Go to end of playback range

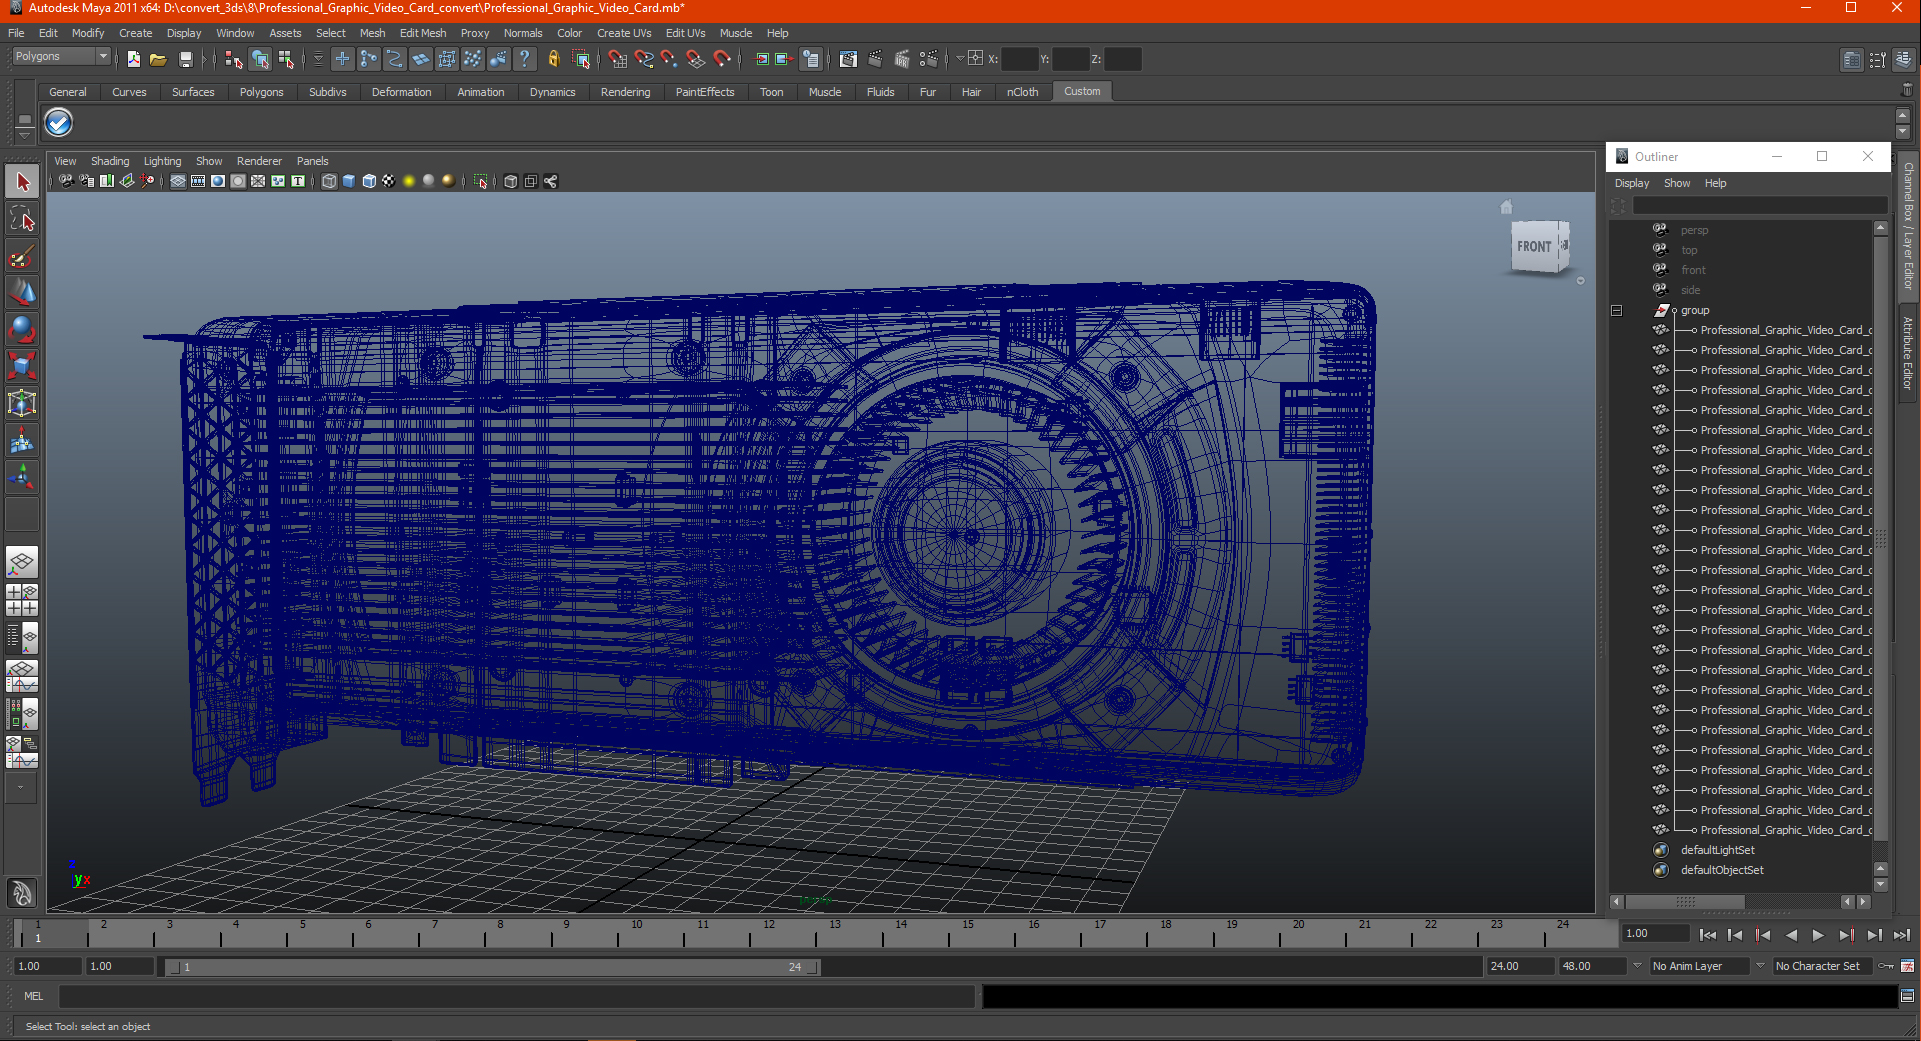[x=1902, y=935]
